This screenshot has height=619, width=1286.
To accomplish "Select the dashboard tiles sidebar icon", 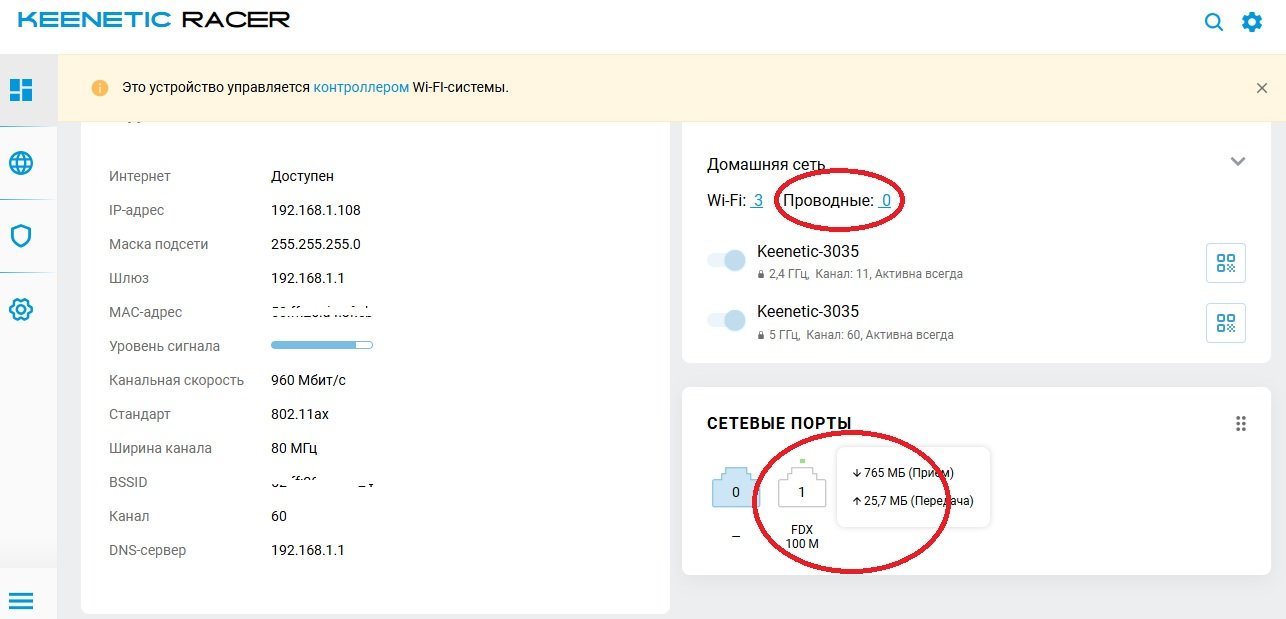I will [21, 90].
